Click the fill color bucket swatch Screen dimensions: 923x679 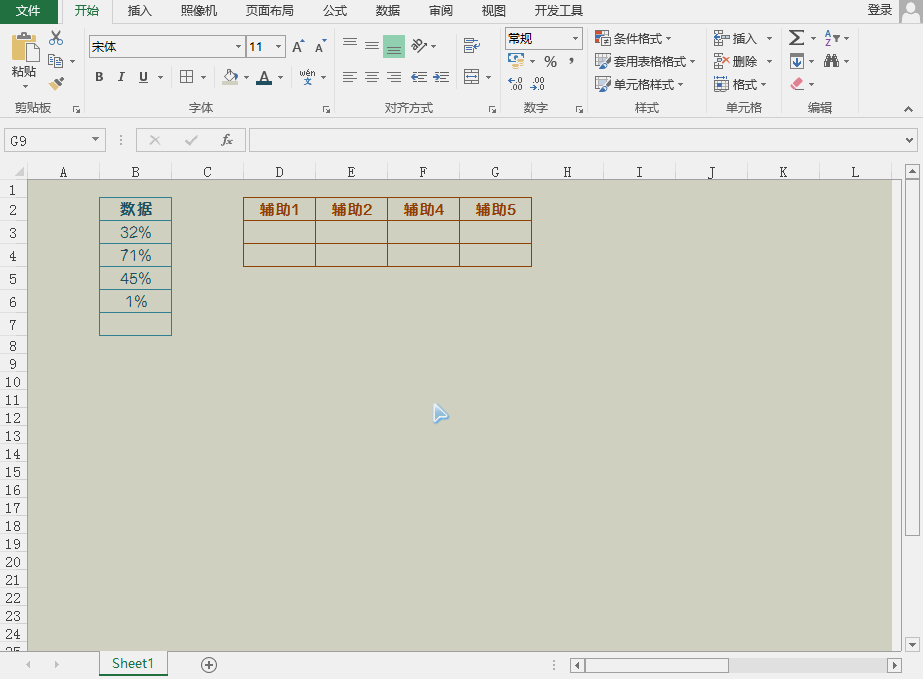click(230, 77)
